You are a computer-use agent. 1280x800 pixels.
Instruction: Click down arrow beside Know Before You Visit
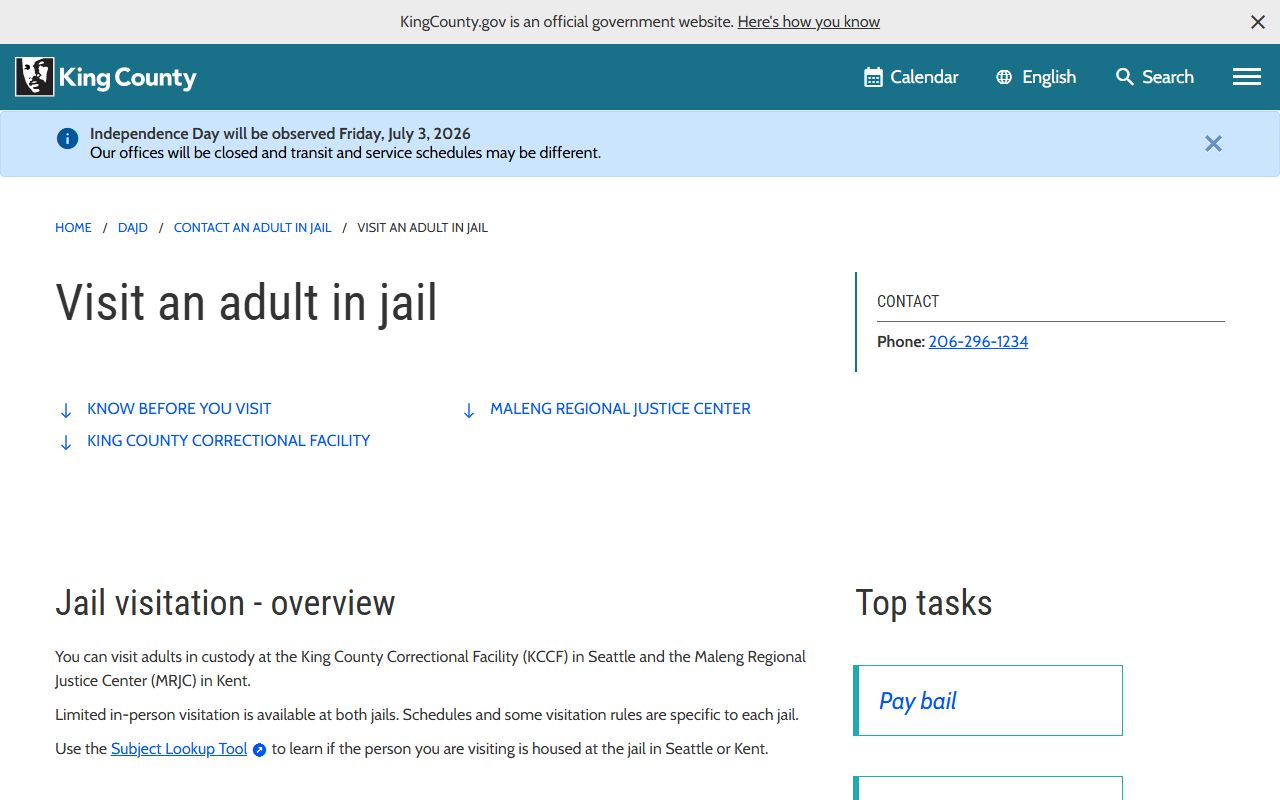66,410
